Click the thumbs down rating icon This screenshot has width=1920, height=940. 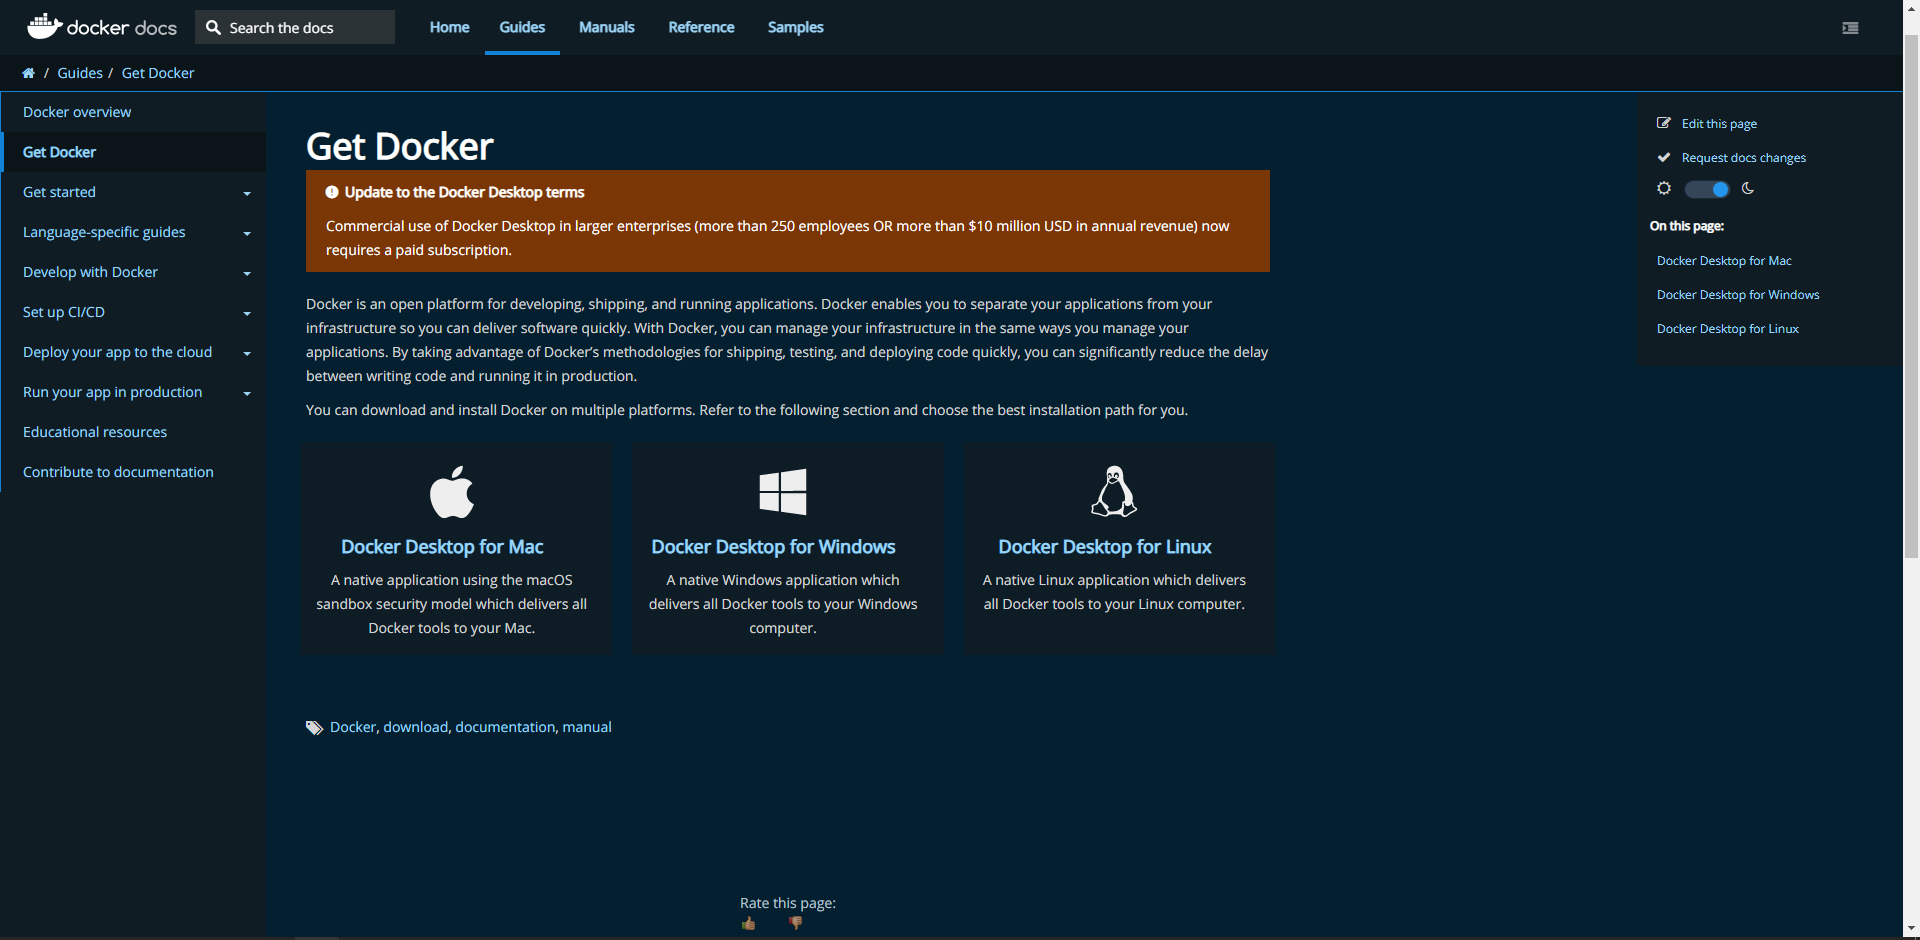795,923
